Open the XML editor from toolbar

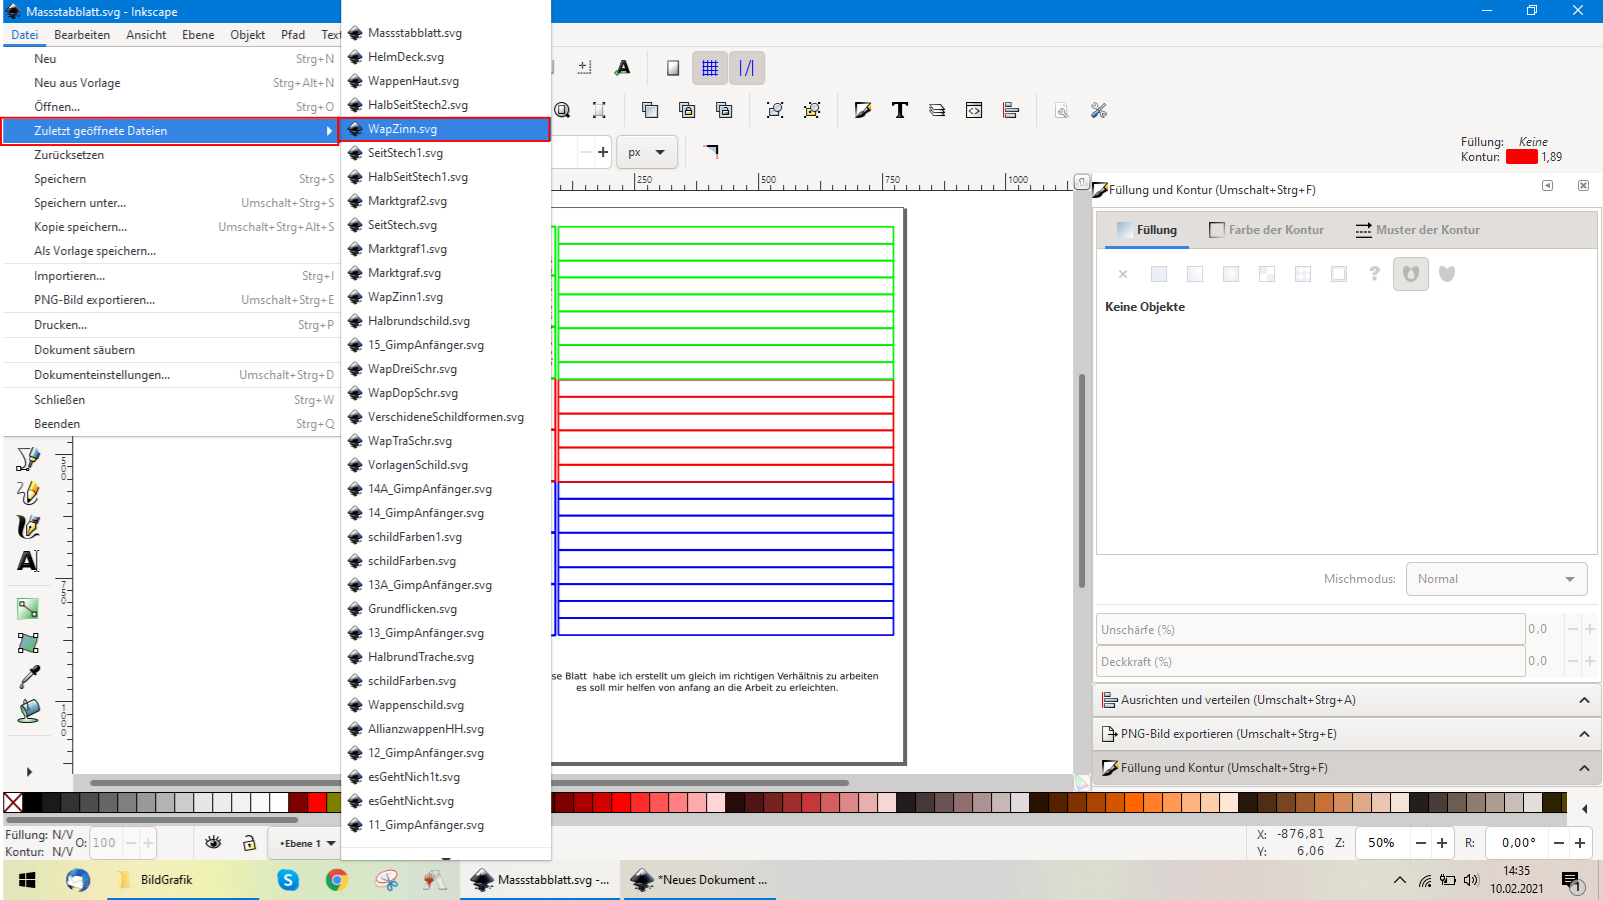tap(974, 110)
